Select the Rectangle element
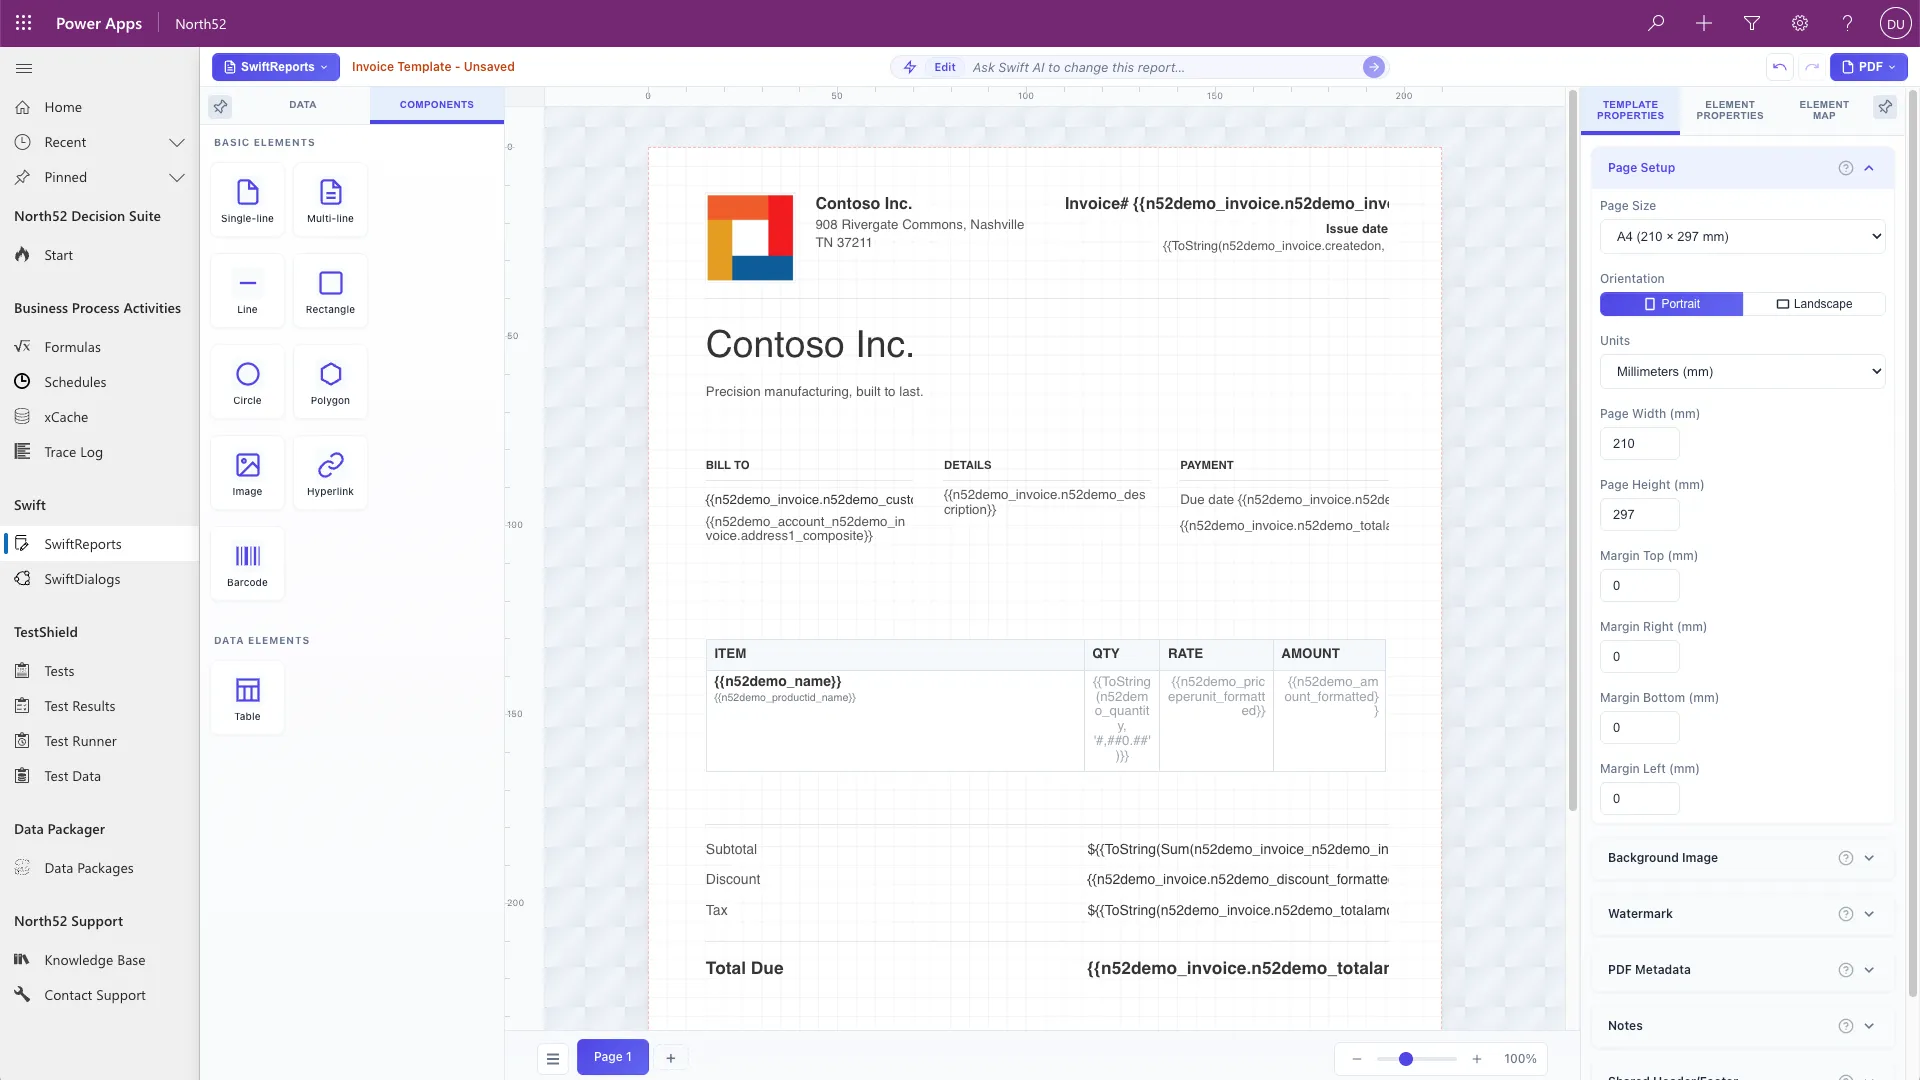The image size is (1920, 1080). click(x=330, y=291)
